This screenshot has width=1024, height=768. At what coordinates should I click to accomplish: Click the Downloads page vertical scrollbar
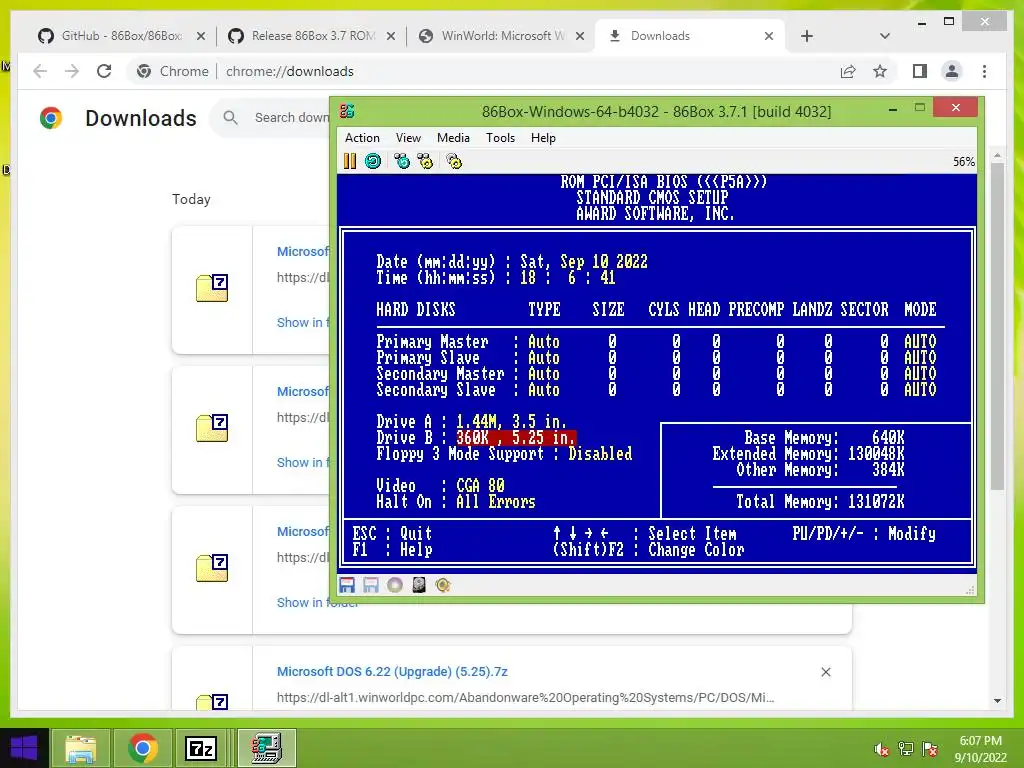pos(997,325)
